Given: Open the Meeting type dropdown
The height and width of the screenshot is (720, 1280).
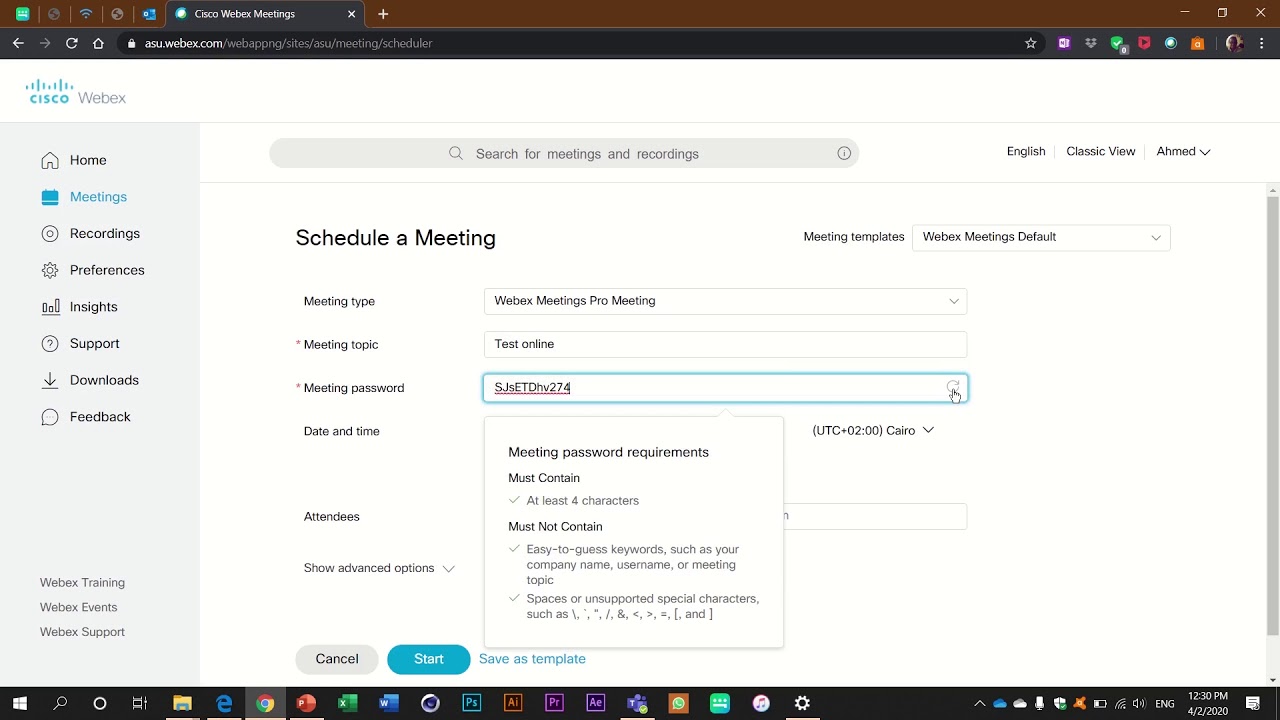Looking at the screenshot, I should (x=725, y=301).
